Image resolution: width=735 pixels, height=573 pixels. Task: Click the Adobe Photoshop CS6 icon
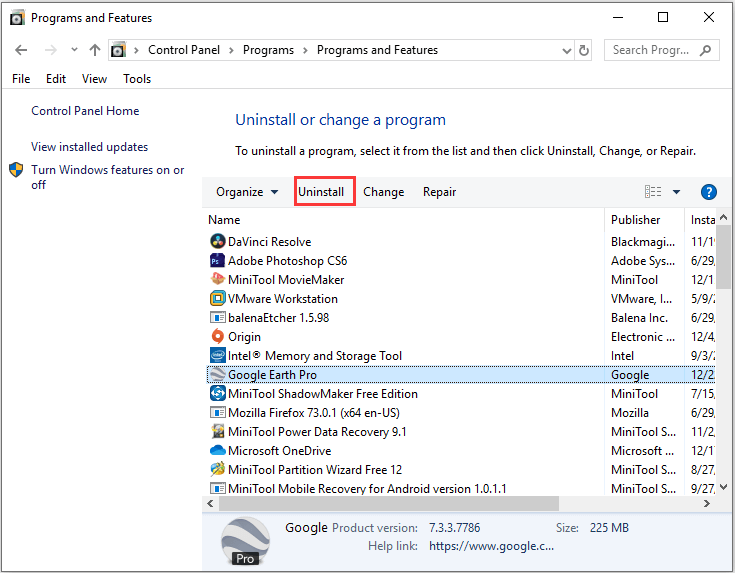coord(218,261)
